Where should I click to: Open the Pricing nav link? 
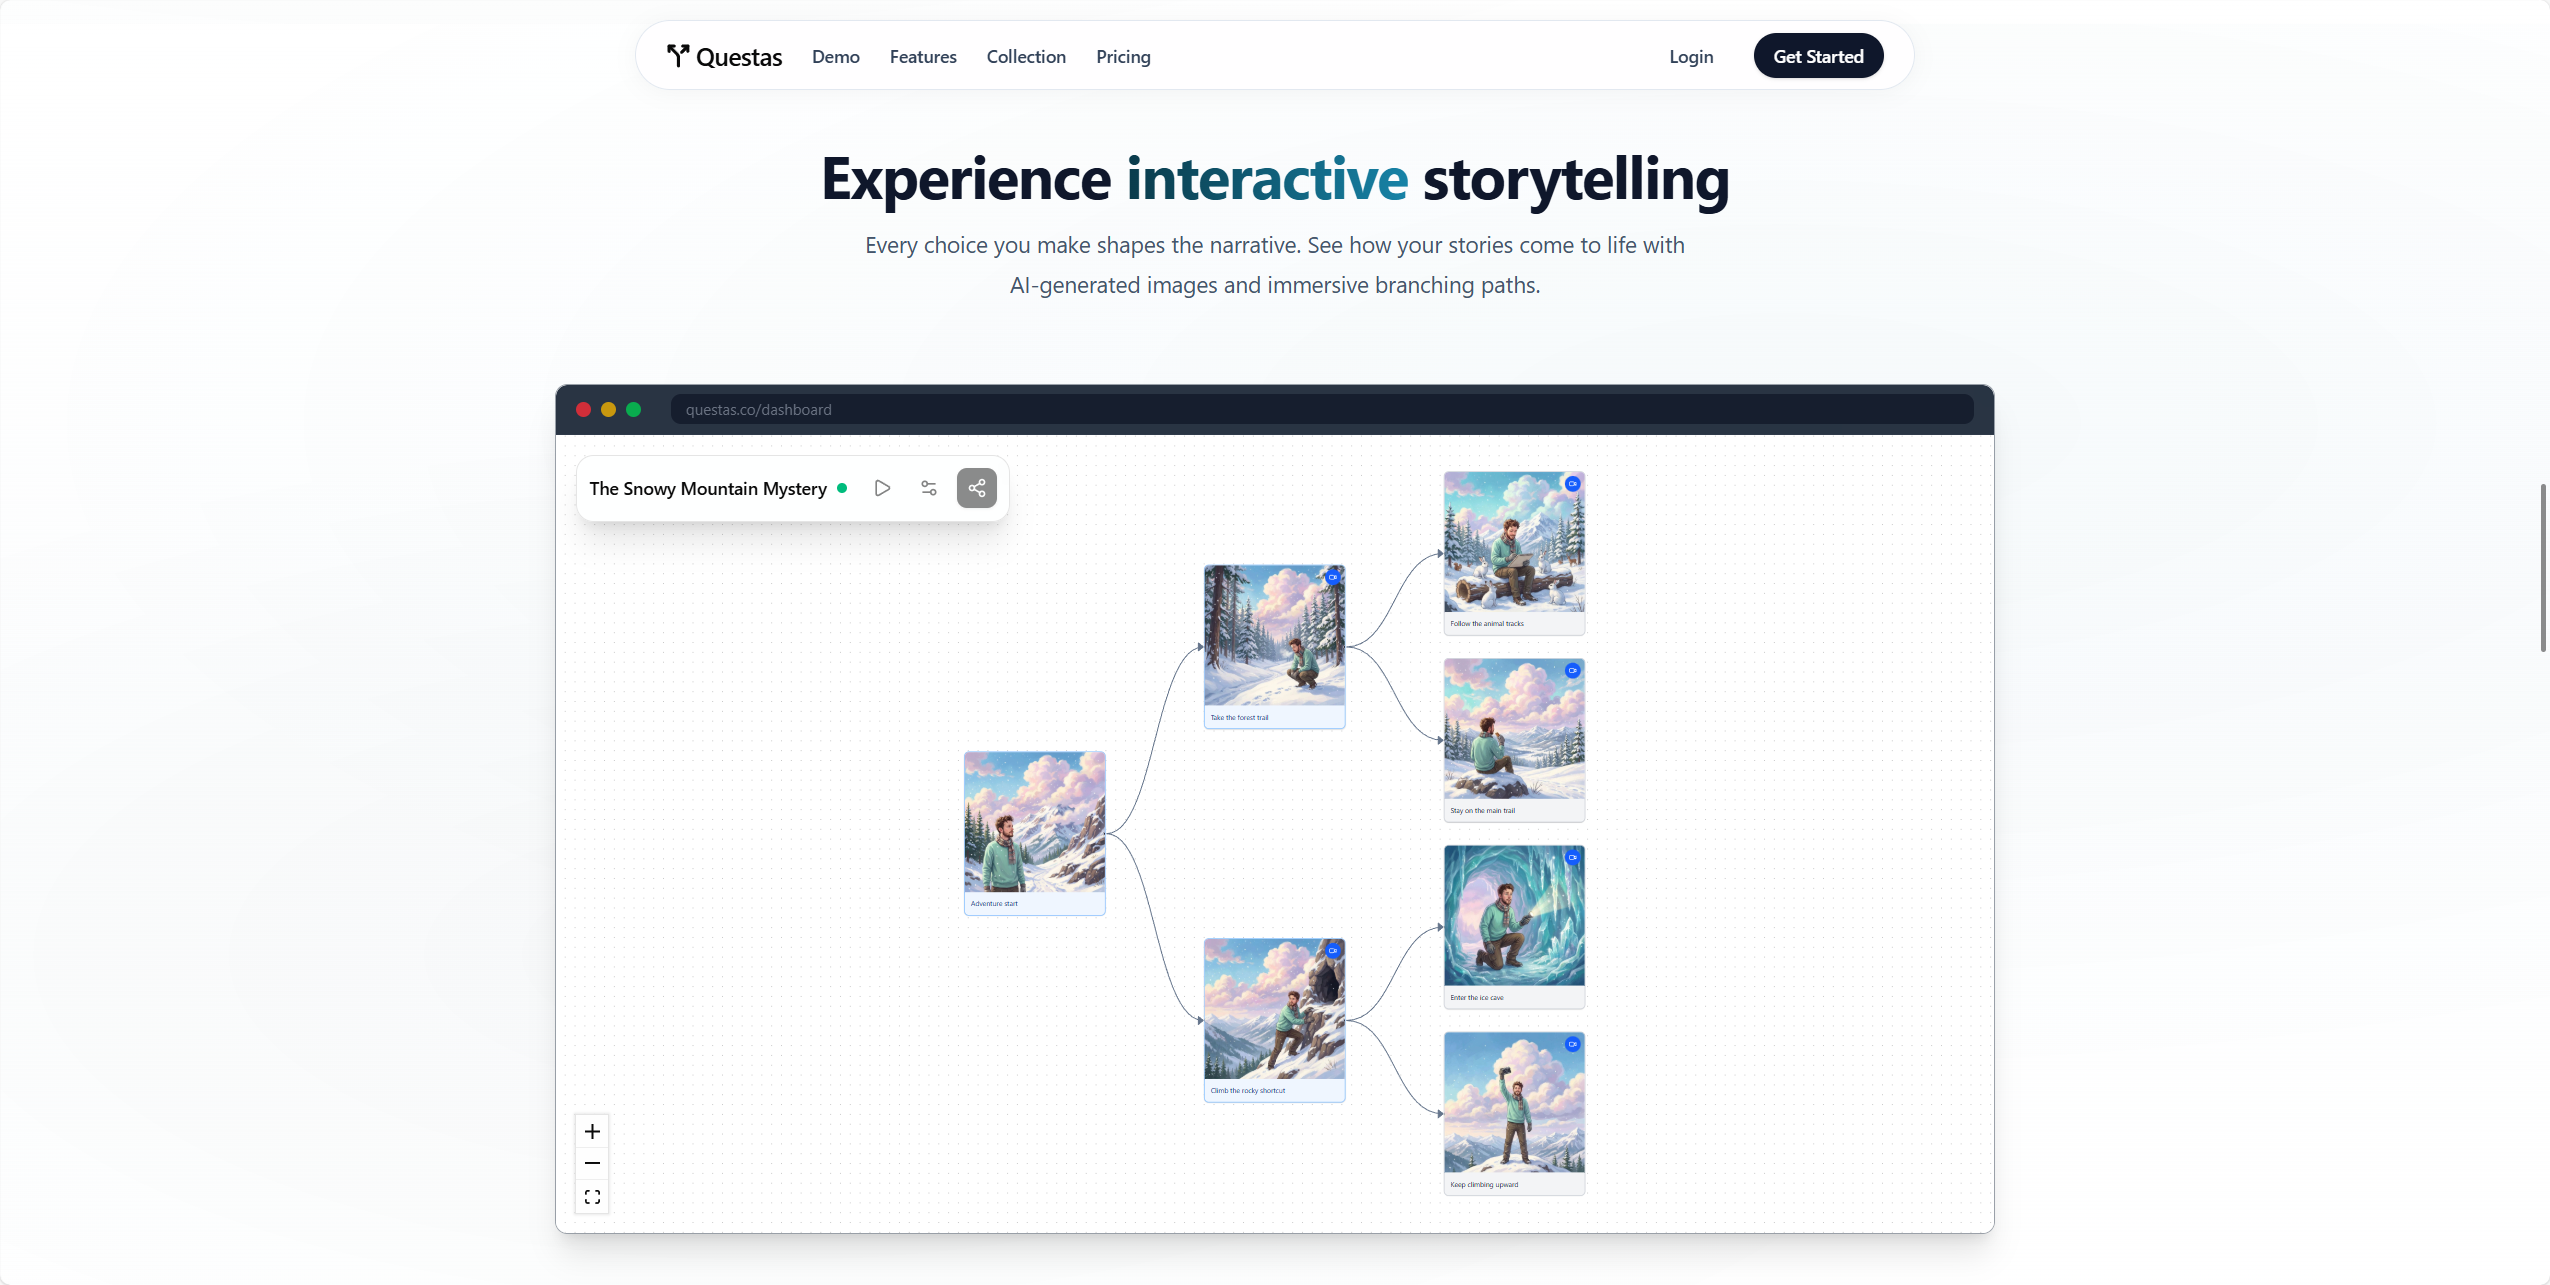tap(1123, 57)
